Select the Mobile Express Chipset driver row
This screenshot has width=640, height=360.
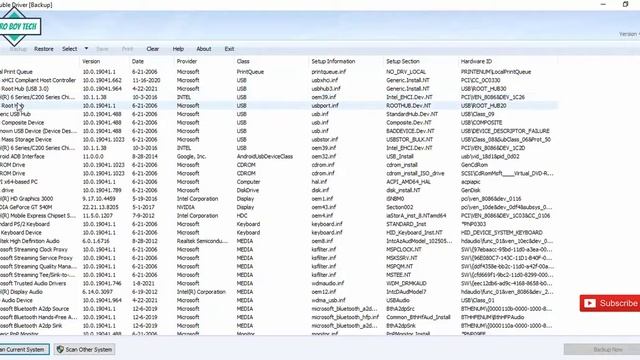[279, 216]
